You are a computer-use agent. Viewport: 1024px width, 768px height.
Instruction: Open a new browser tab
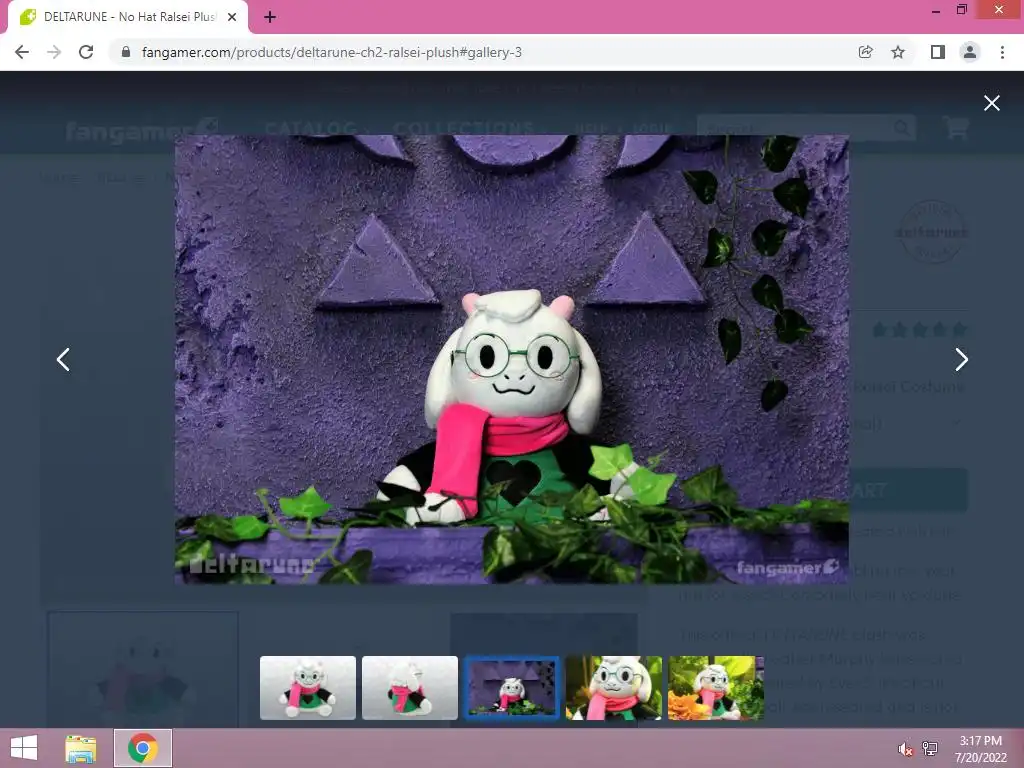(270, 18)
